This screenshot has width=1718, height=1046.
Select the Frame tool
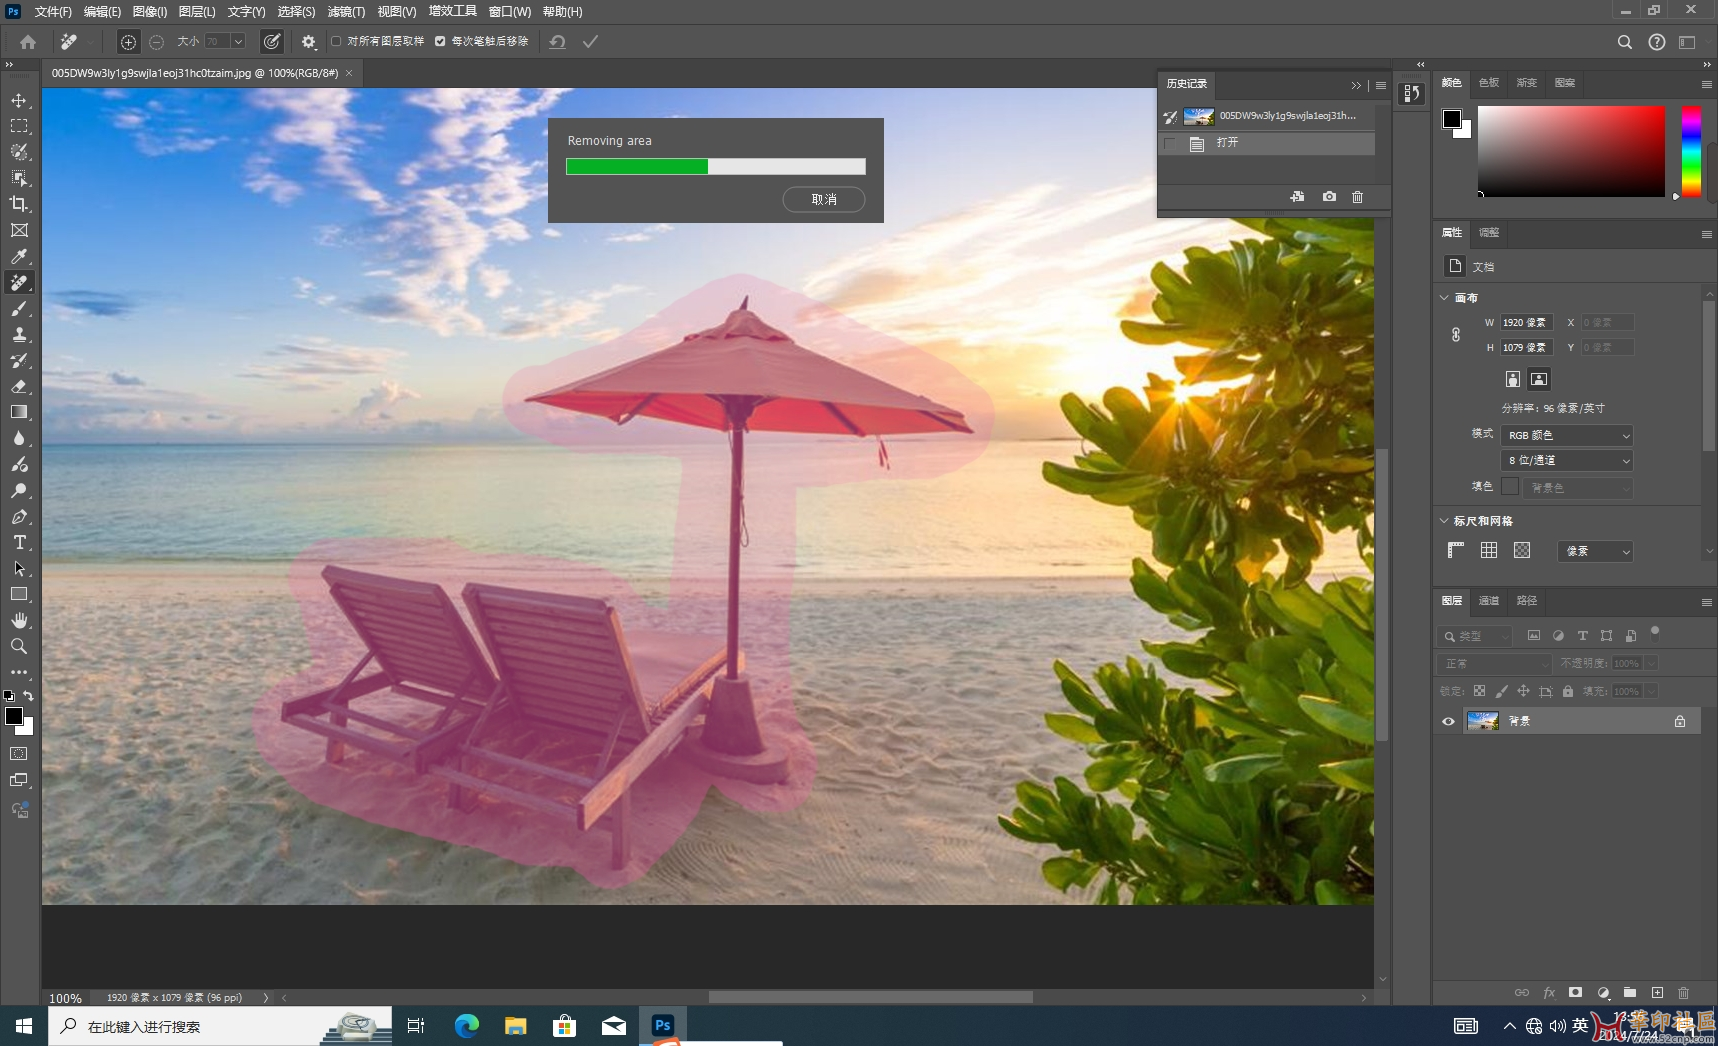[19, 230]
